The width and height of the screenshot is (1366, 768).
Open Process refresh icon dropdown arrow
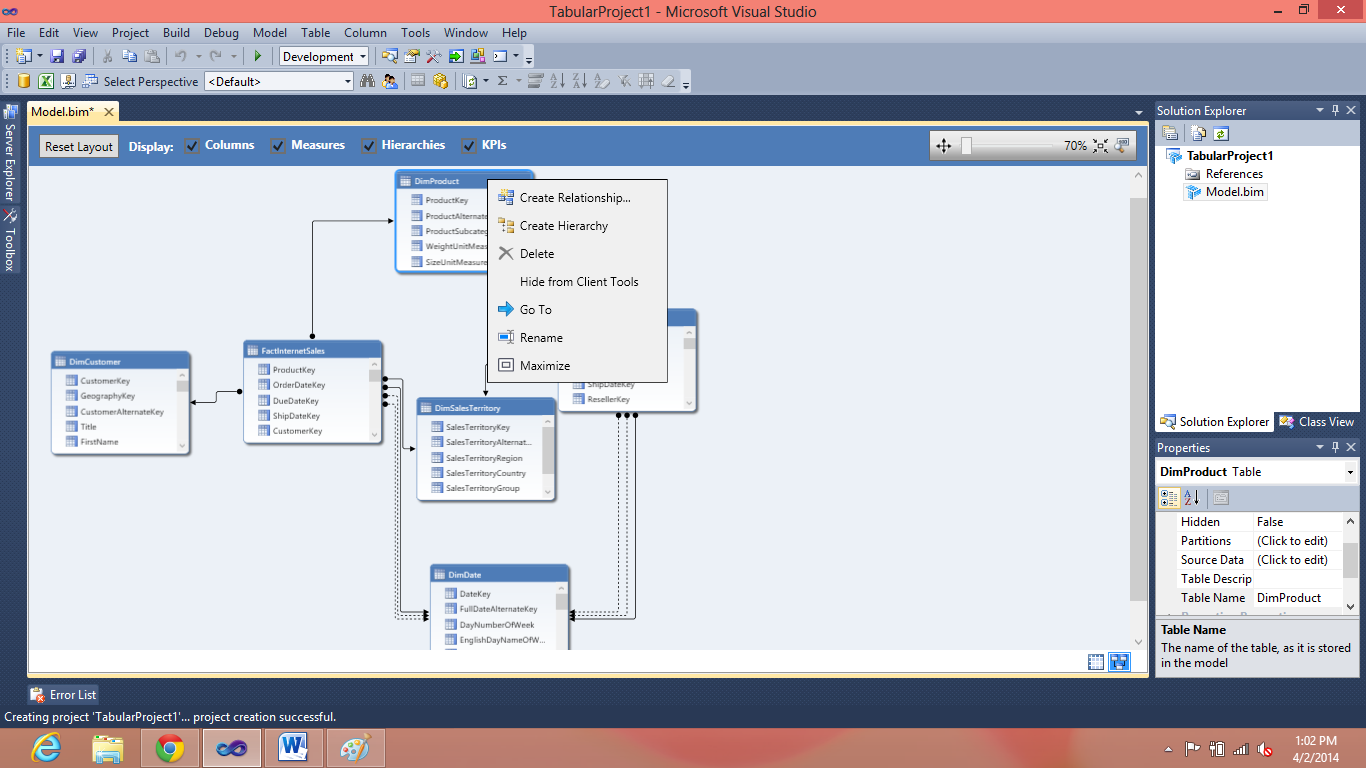486,81
